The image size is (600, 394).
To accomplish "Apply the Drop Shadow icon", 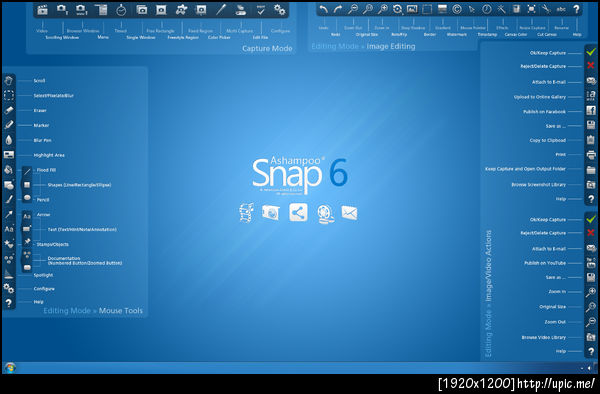I will click(x=412, y=9).
